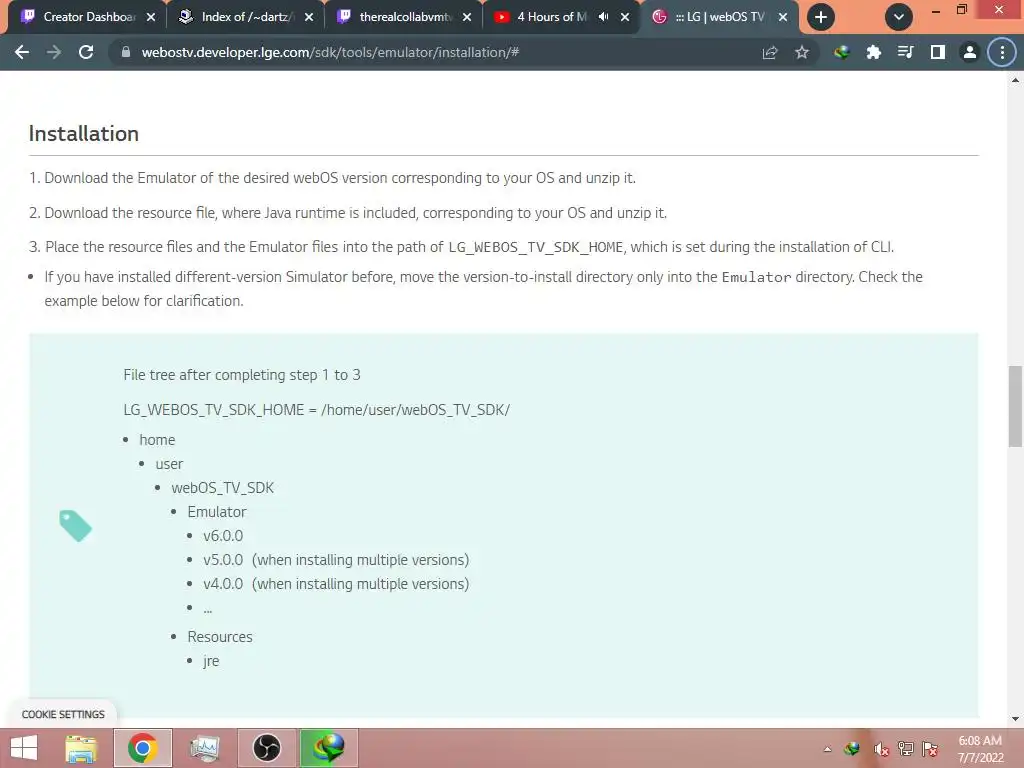Screen dimensions: 1024x768
Task: Show hidden system tray icons
Action: [x=827, y=749]
